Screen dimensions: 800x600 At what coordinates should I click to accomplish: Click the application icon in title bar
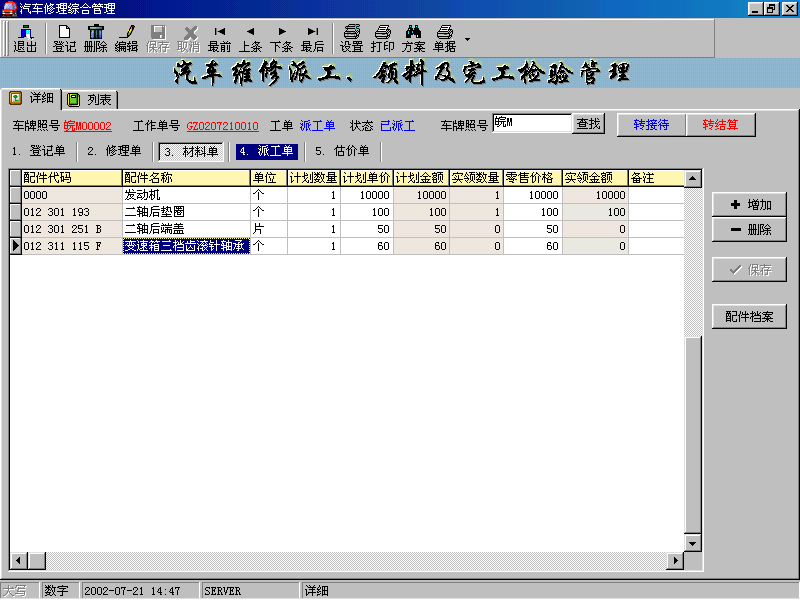point(9,9)
